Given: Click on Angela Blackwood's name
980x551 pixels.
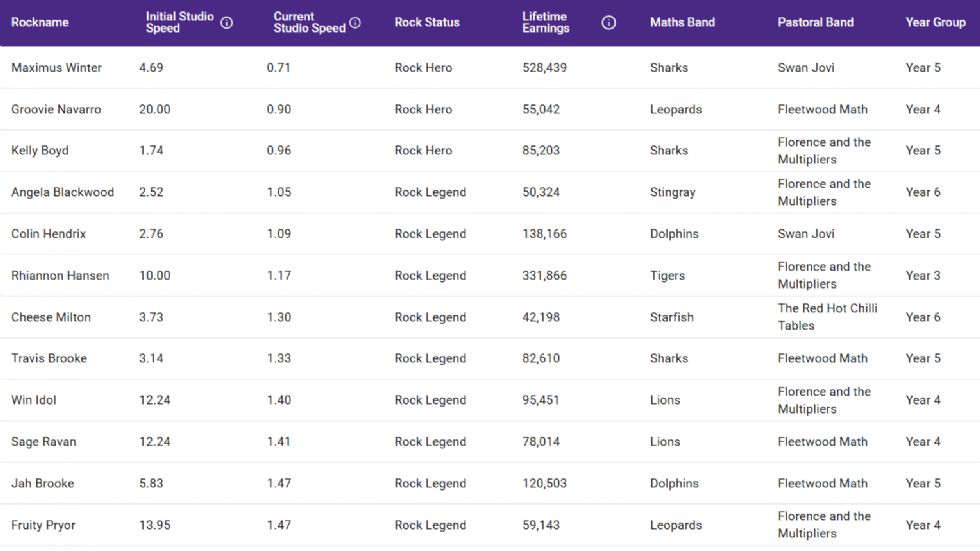Looking at the screenshot, I should (62, 192).
